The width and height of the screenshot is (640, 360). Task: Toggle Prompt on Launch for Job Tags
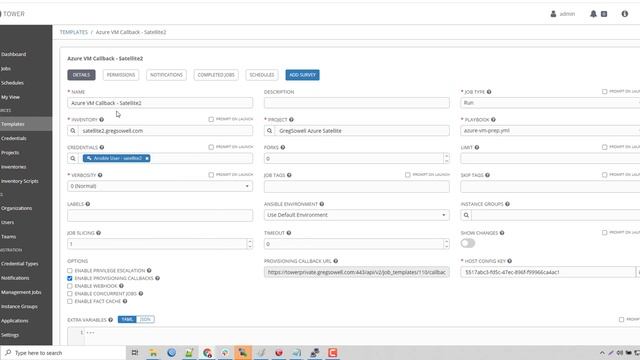tap(408, 175)
